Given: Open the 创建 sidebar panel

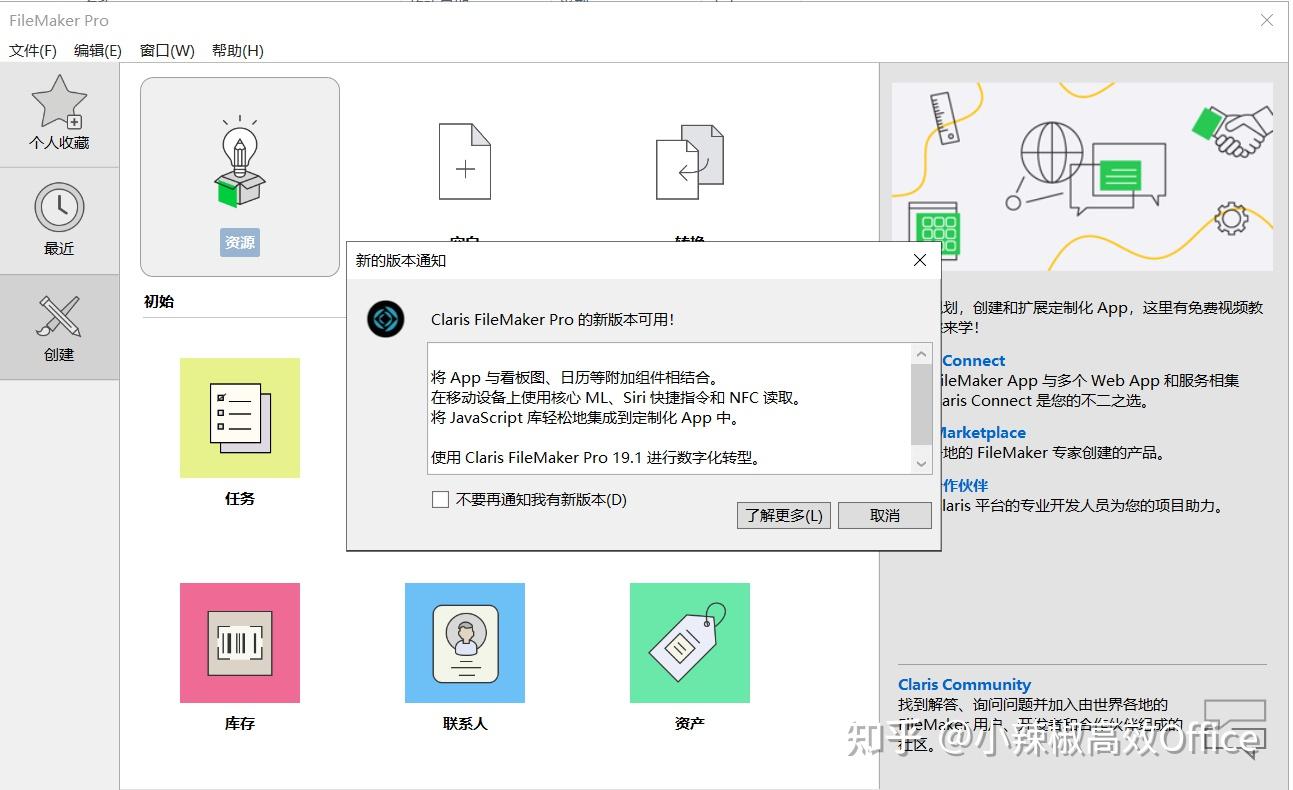Looking at the screenshot, I should click(59, 327).
